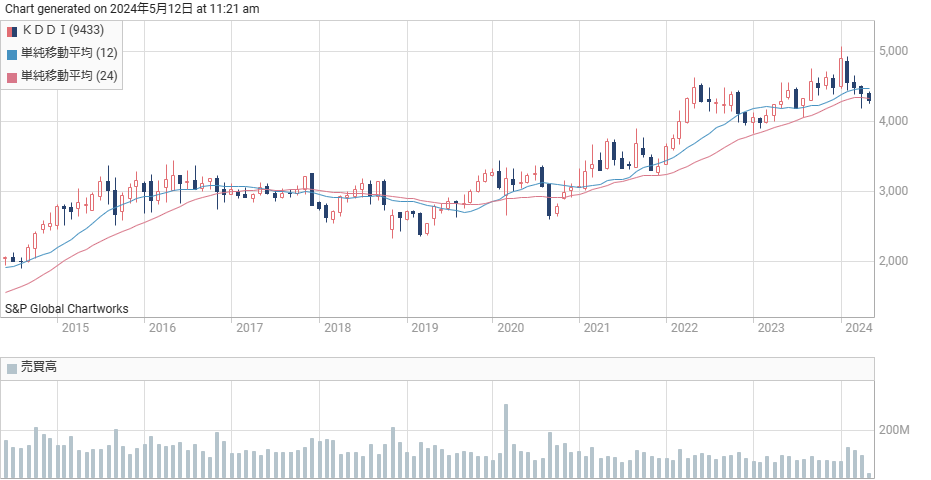
Task: Click the 2017 x-axis year label
Action: tap(249, 328)
